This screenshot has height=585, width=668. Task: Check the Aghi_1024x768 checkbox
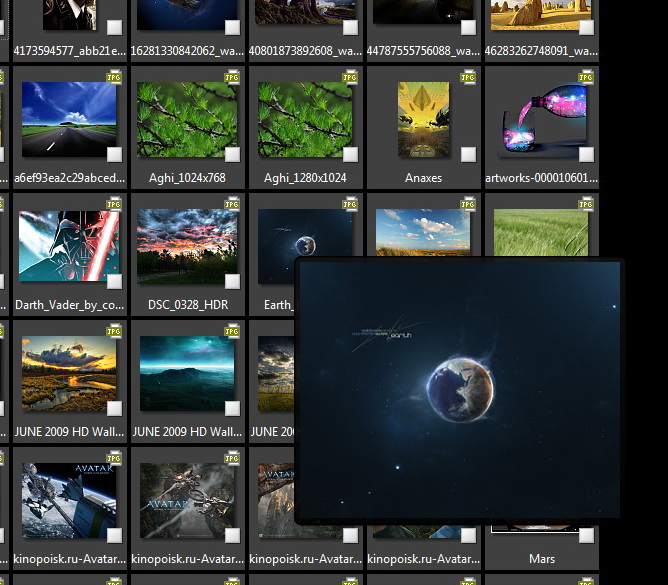(x=232, y=154)
